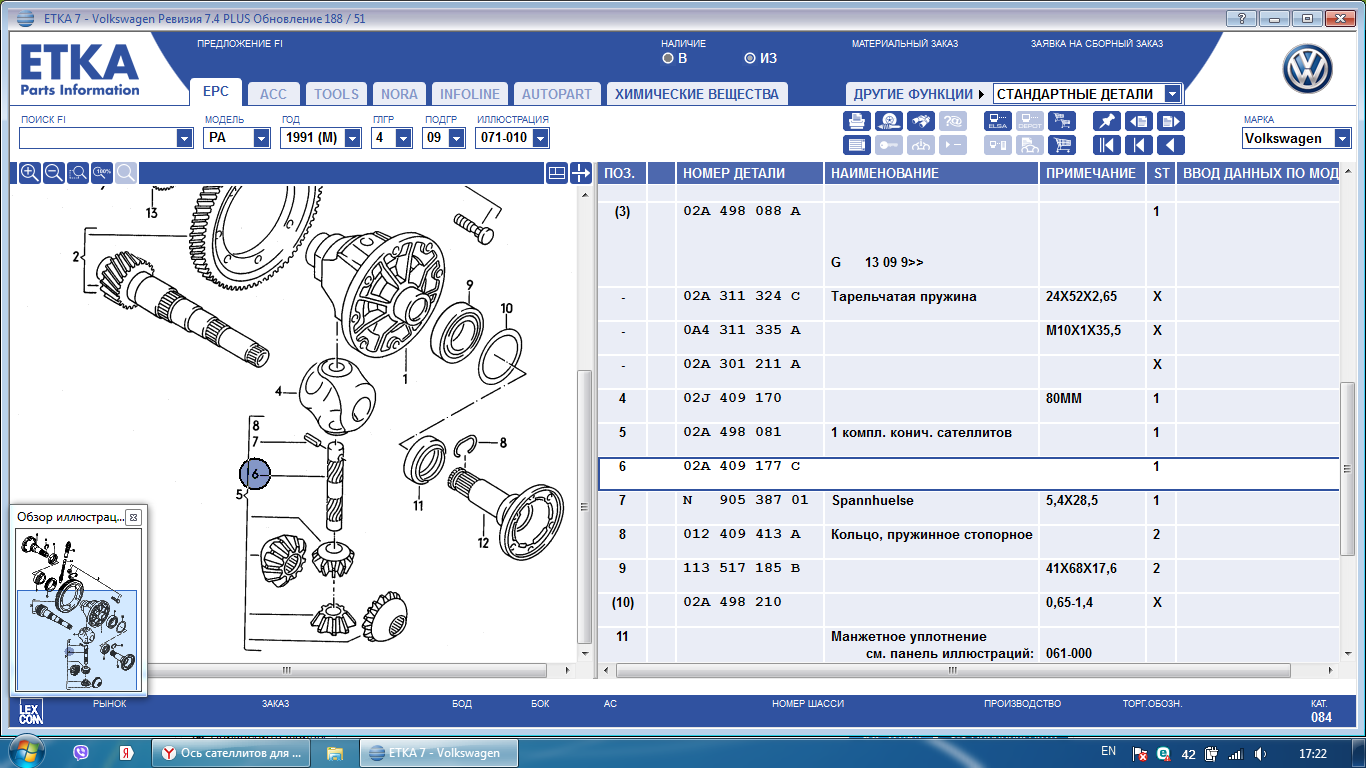1366x768 pixels.
Task: Open the МАРКА dropdown showing Volkswagen
Action: click(x=1341, y=139)
